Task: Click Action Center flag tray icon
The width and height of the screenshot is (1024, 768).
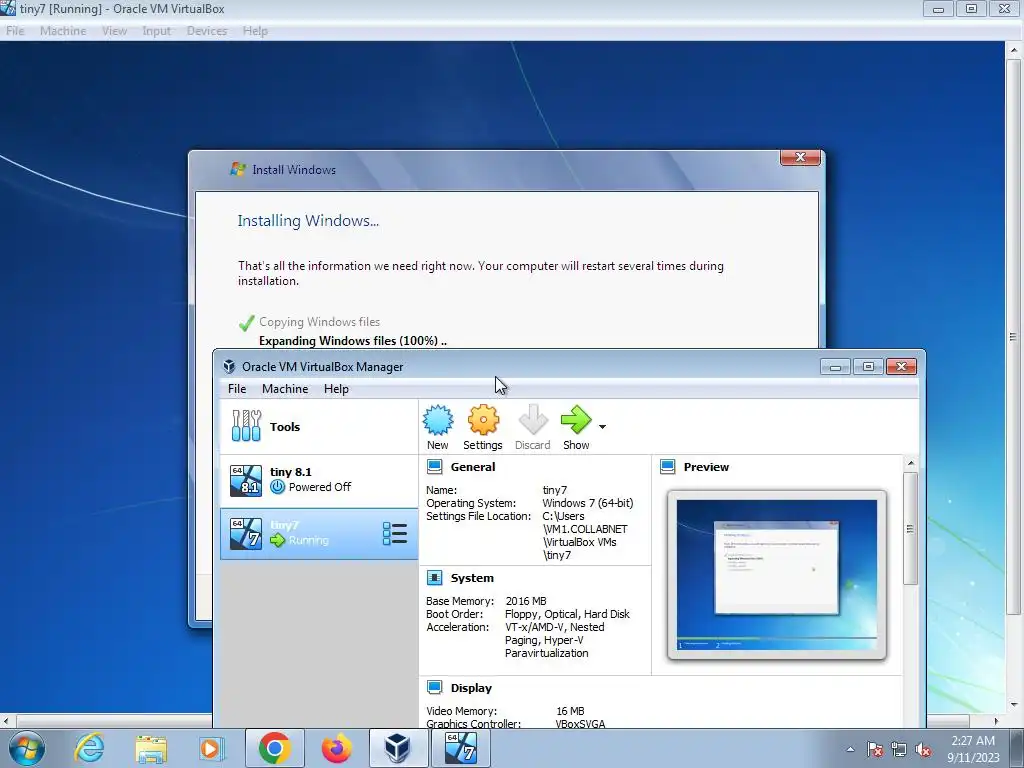Action: point(874,749)
